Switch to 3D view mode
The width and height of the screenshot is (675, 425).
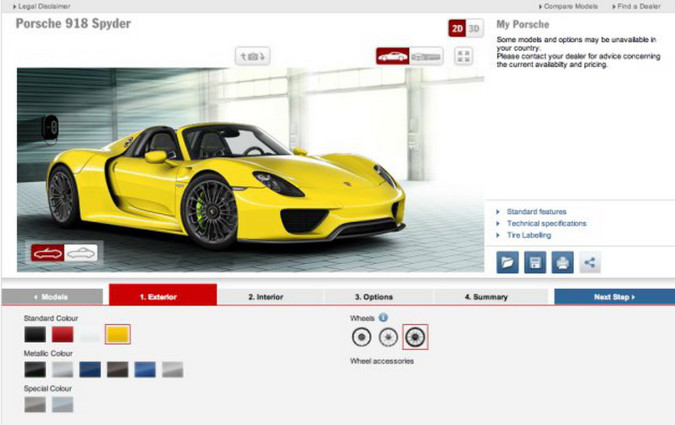click(x=475, y=28)
